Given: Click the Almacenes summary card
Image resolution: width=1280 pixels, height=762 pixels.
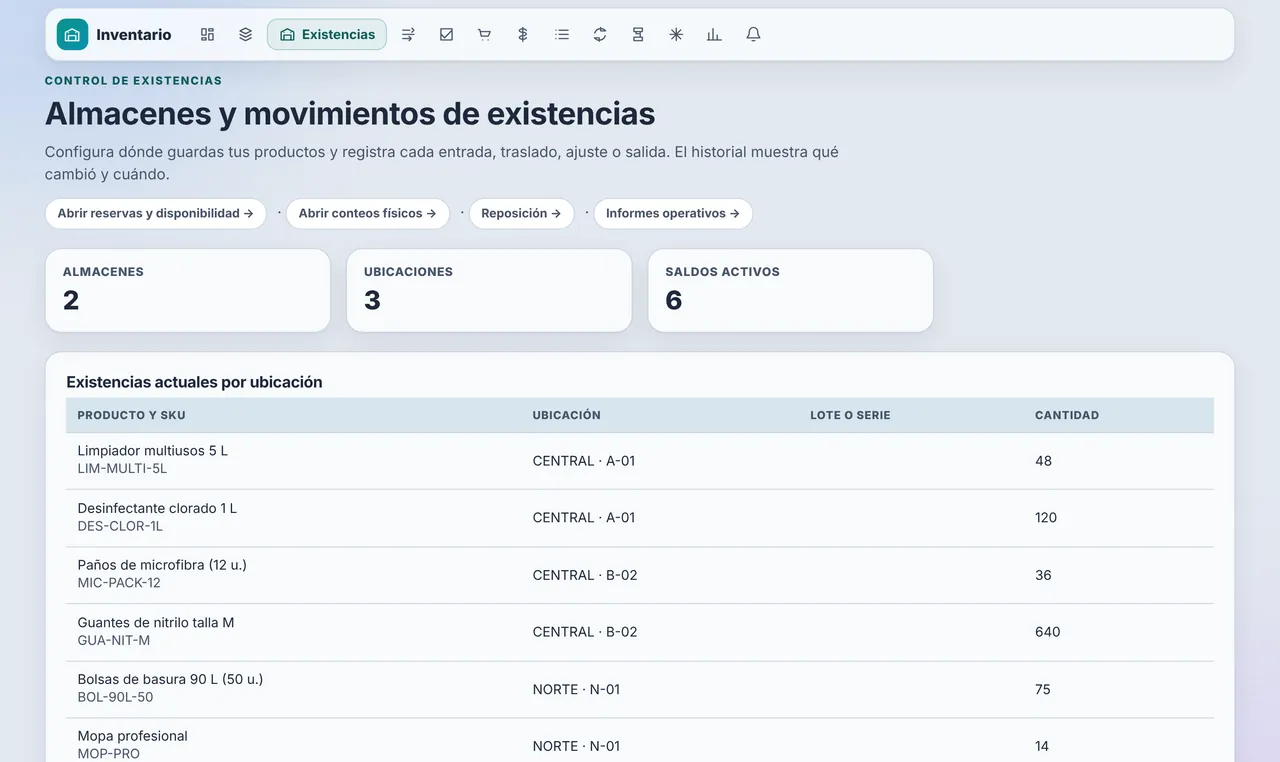Looking at the screenshot, I should 188,290.
